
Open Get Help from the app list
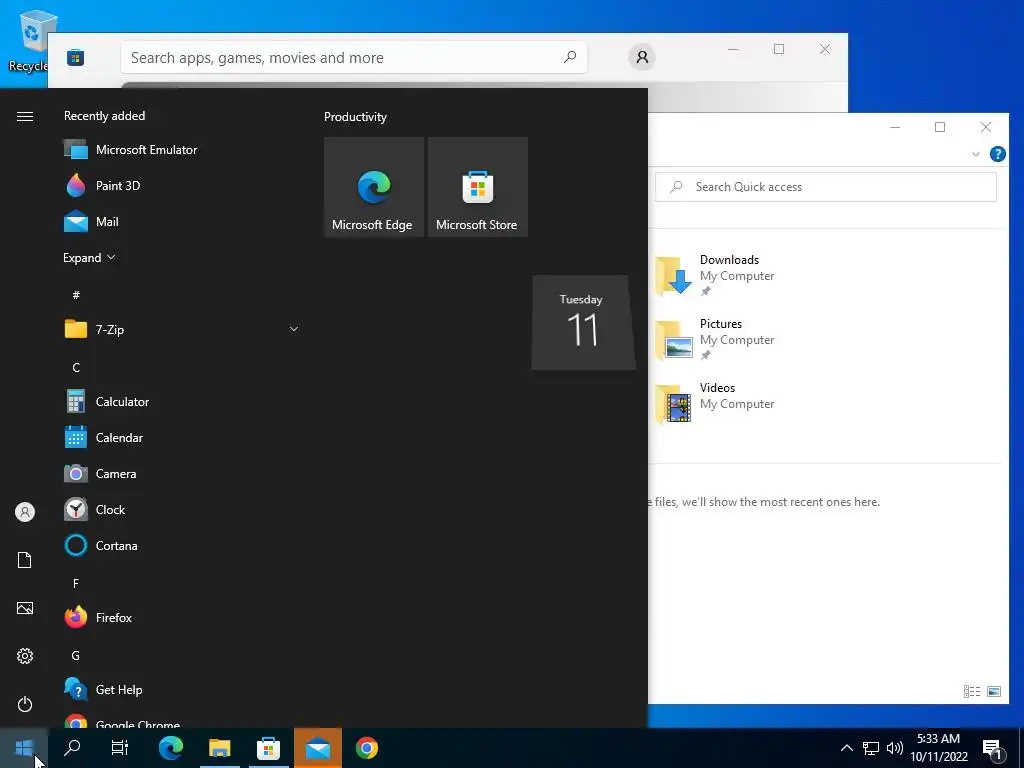[x=181, y=690]
